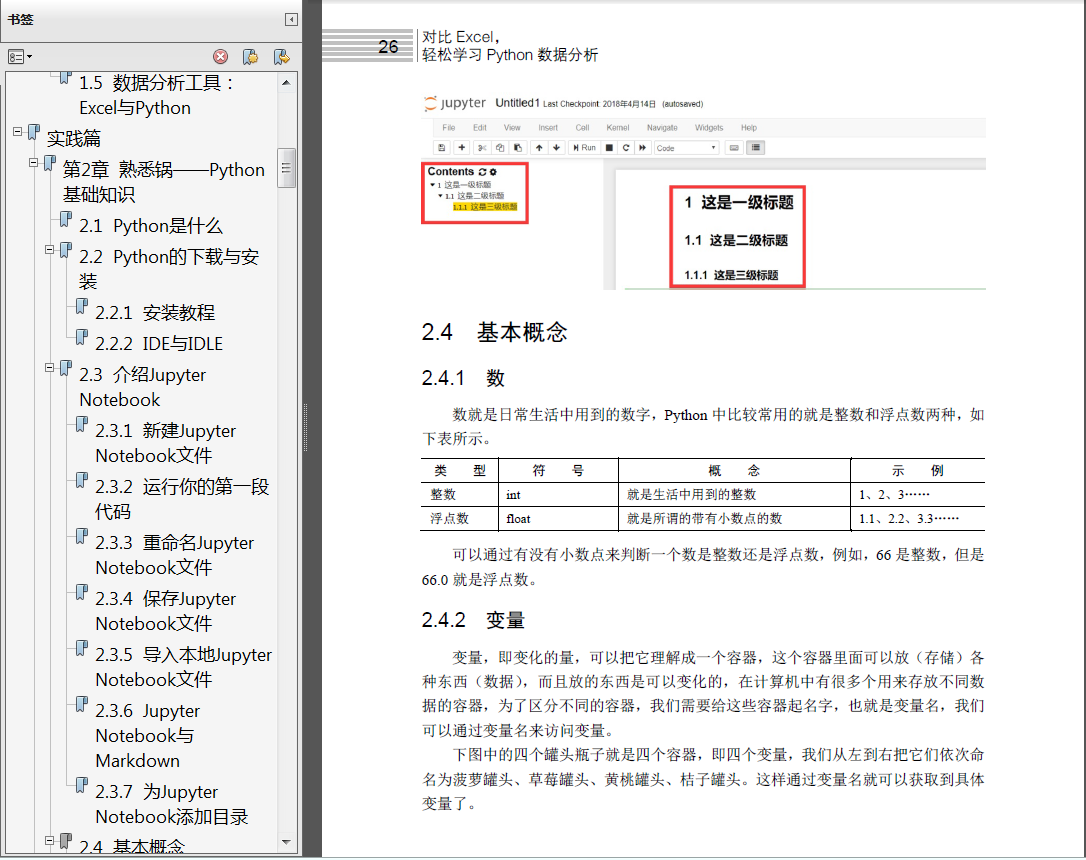The height and width of the screenshot is (860, 1086).
Task: Delete the selected bookmark with red X
Action: (220, 57)
